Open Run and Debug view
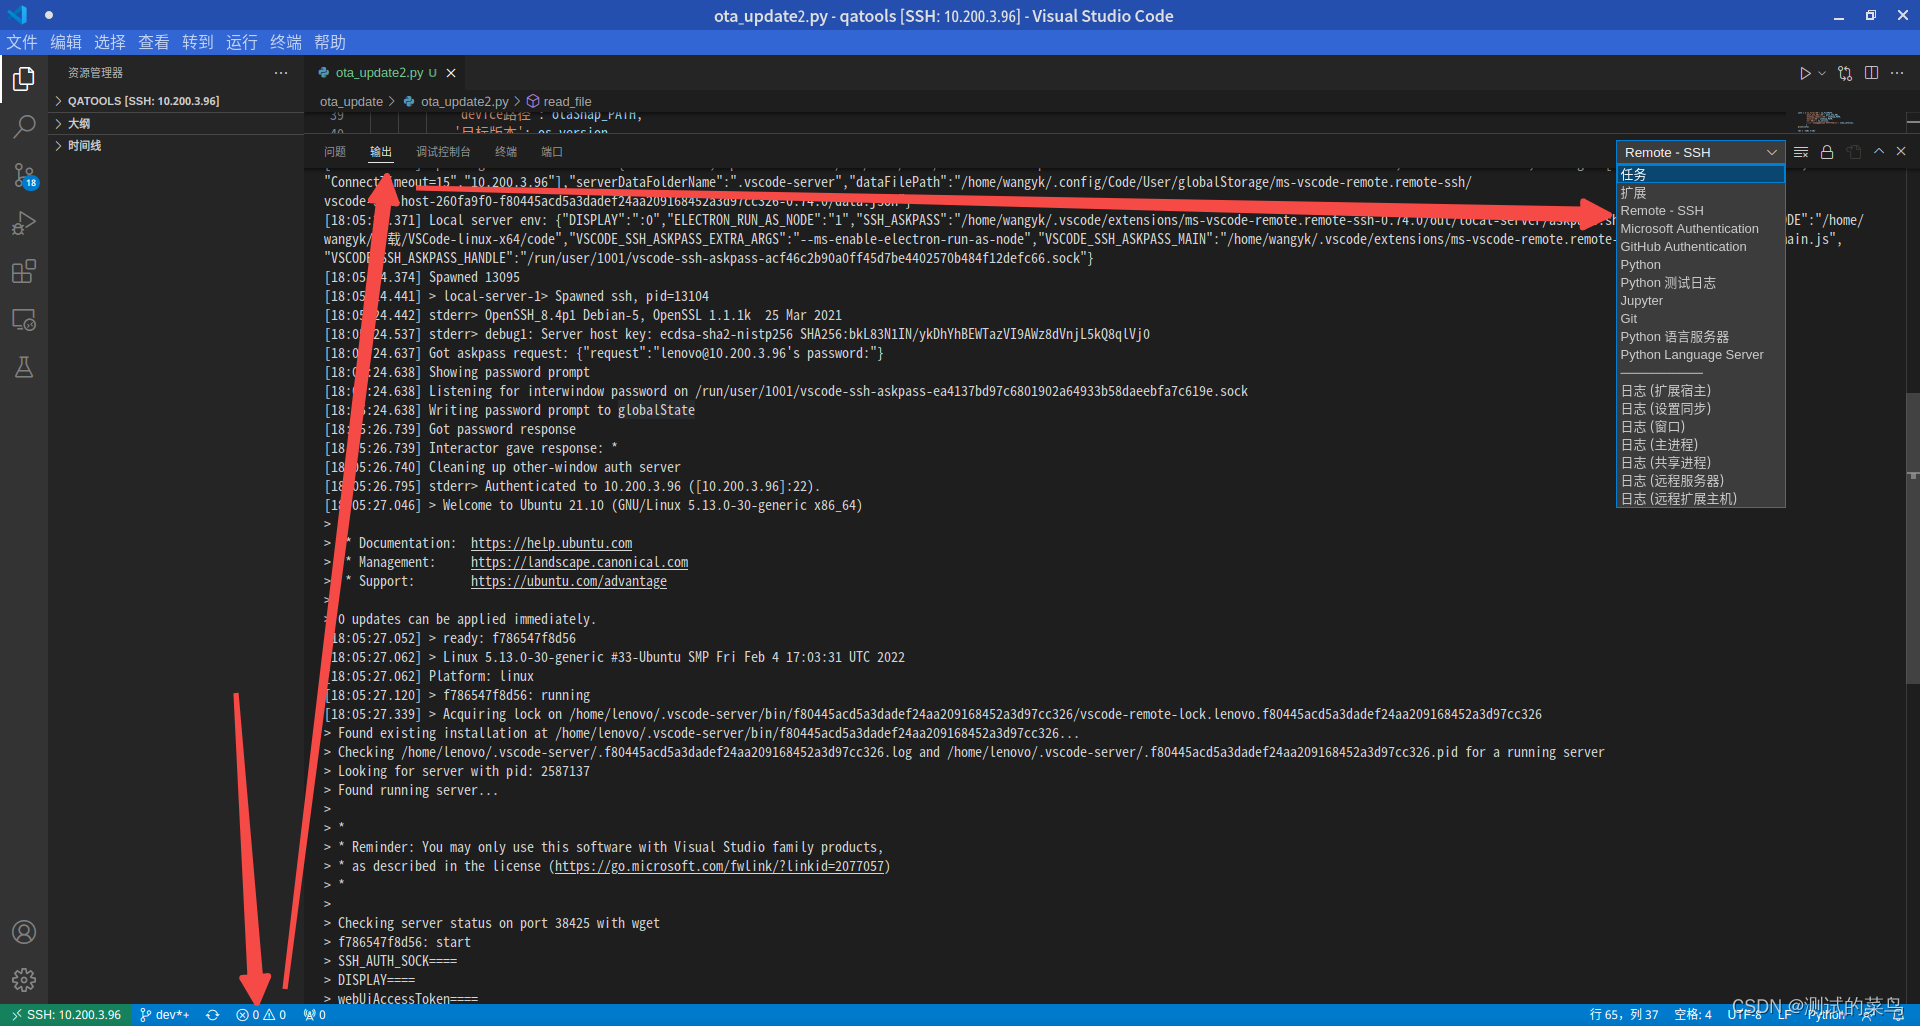 click(24, 223)
